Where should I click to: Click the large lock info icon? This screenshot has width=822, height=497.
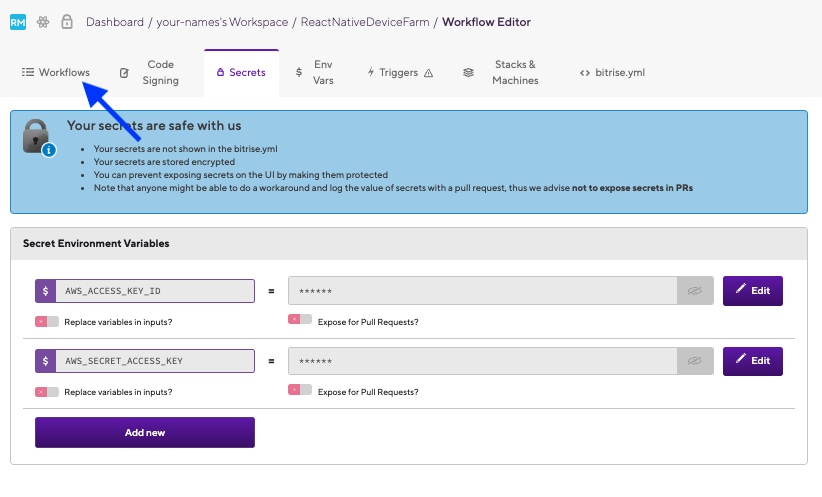[x=37, y=137]
